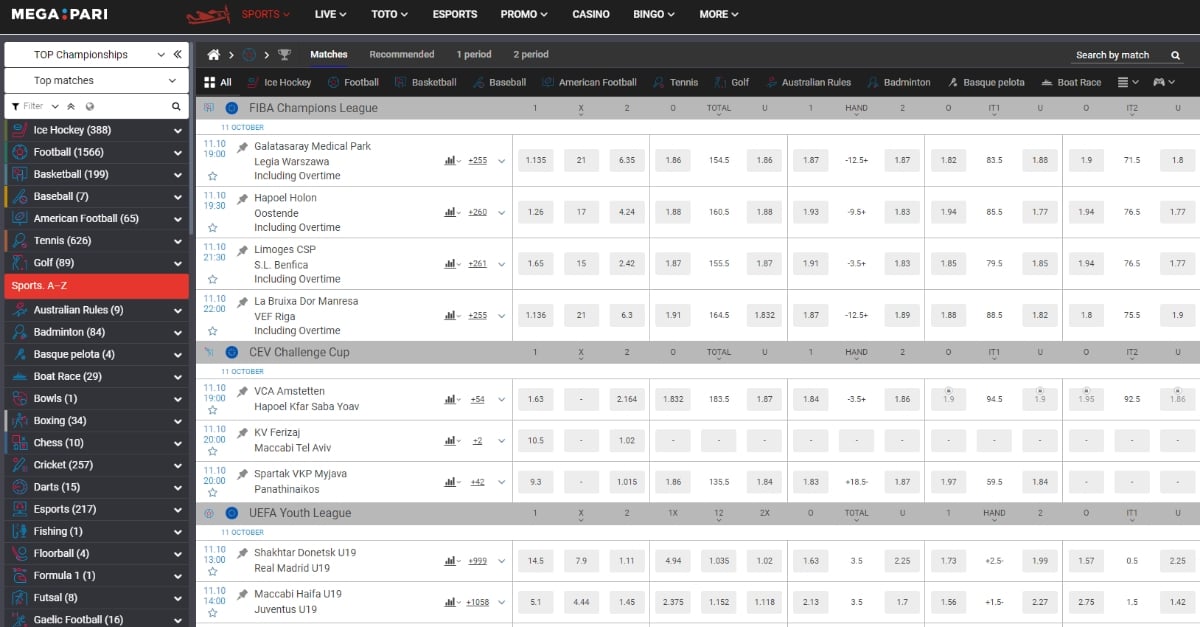The width and height of the screenshot is (1200, 627).
Task: Click the Aviator plane icon in header
Action: coord(206,15)
